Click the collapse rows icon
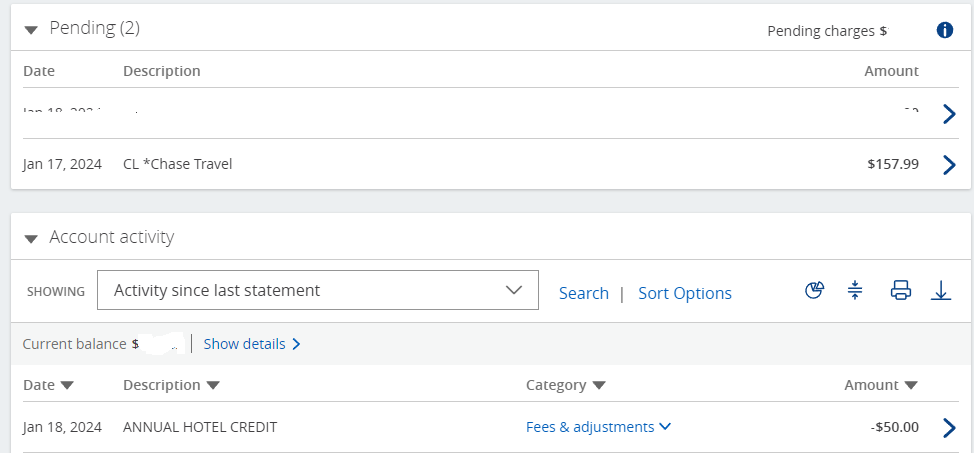 coord(855,291)
